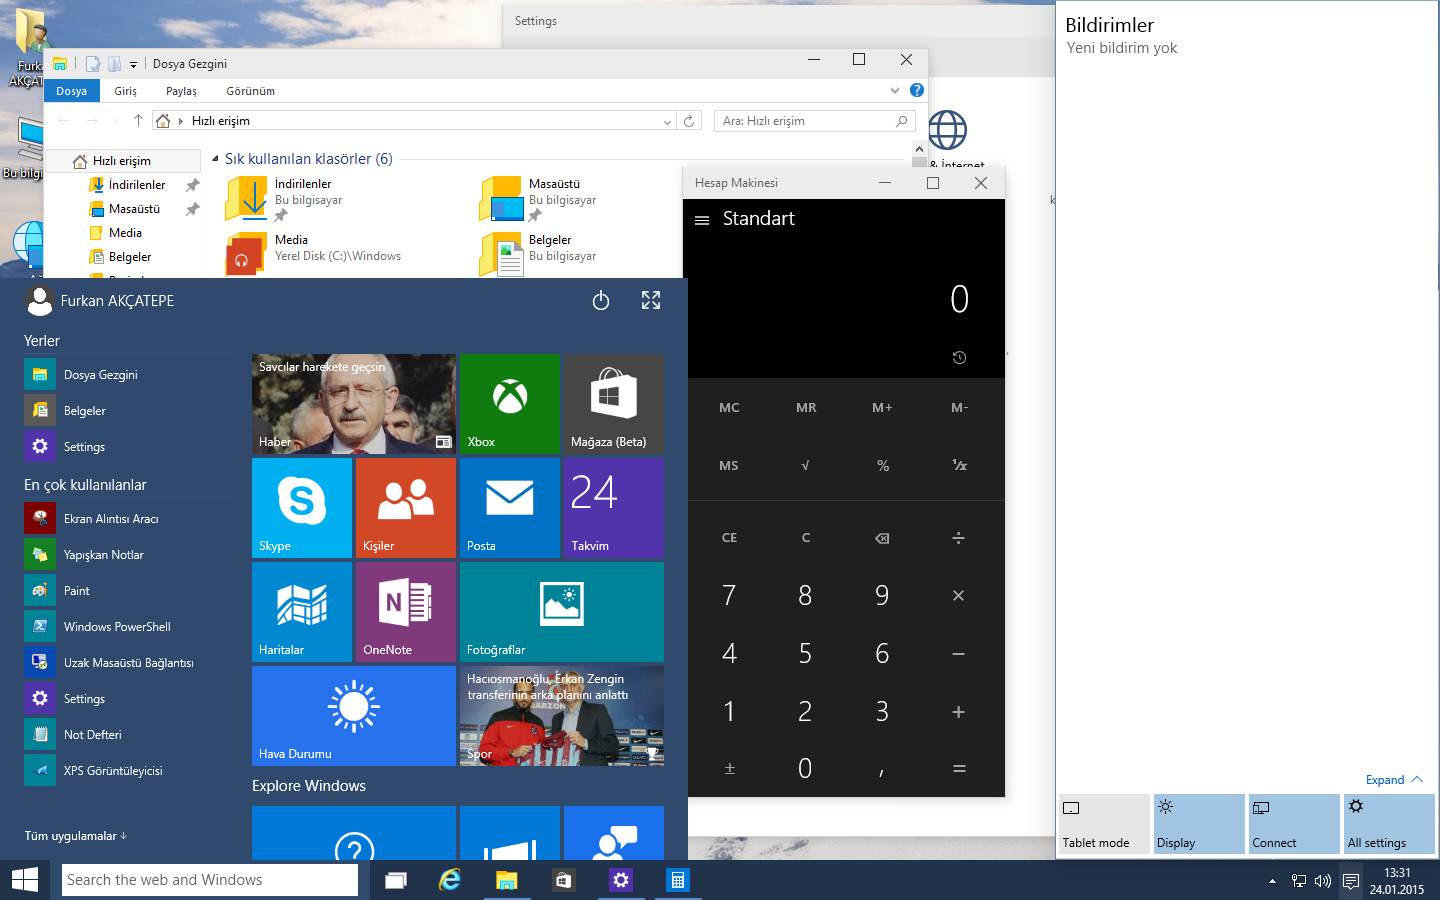Viewport: 1440px width, 900px height.
Task: Click the calculator CE key
Action: pyautogui.click(x=729, y=538)
